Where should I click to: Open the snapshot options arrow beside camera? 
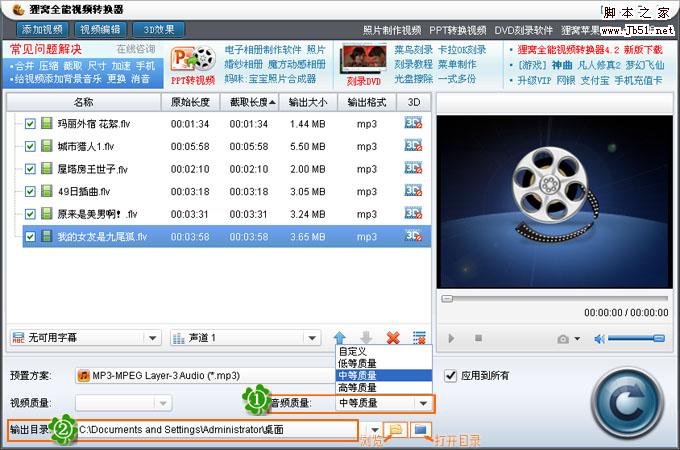pyautogui.click(x=577, y=339)
